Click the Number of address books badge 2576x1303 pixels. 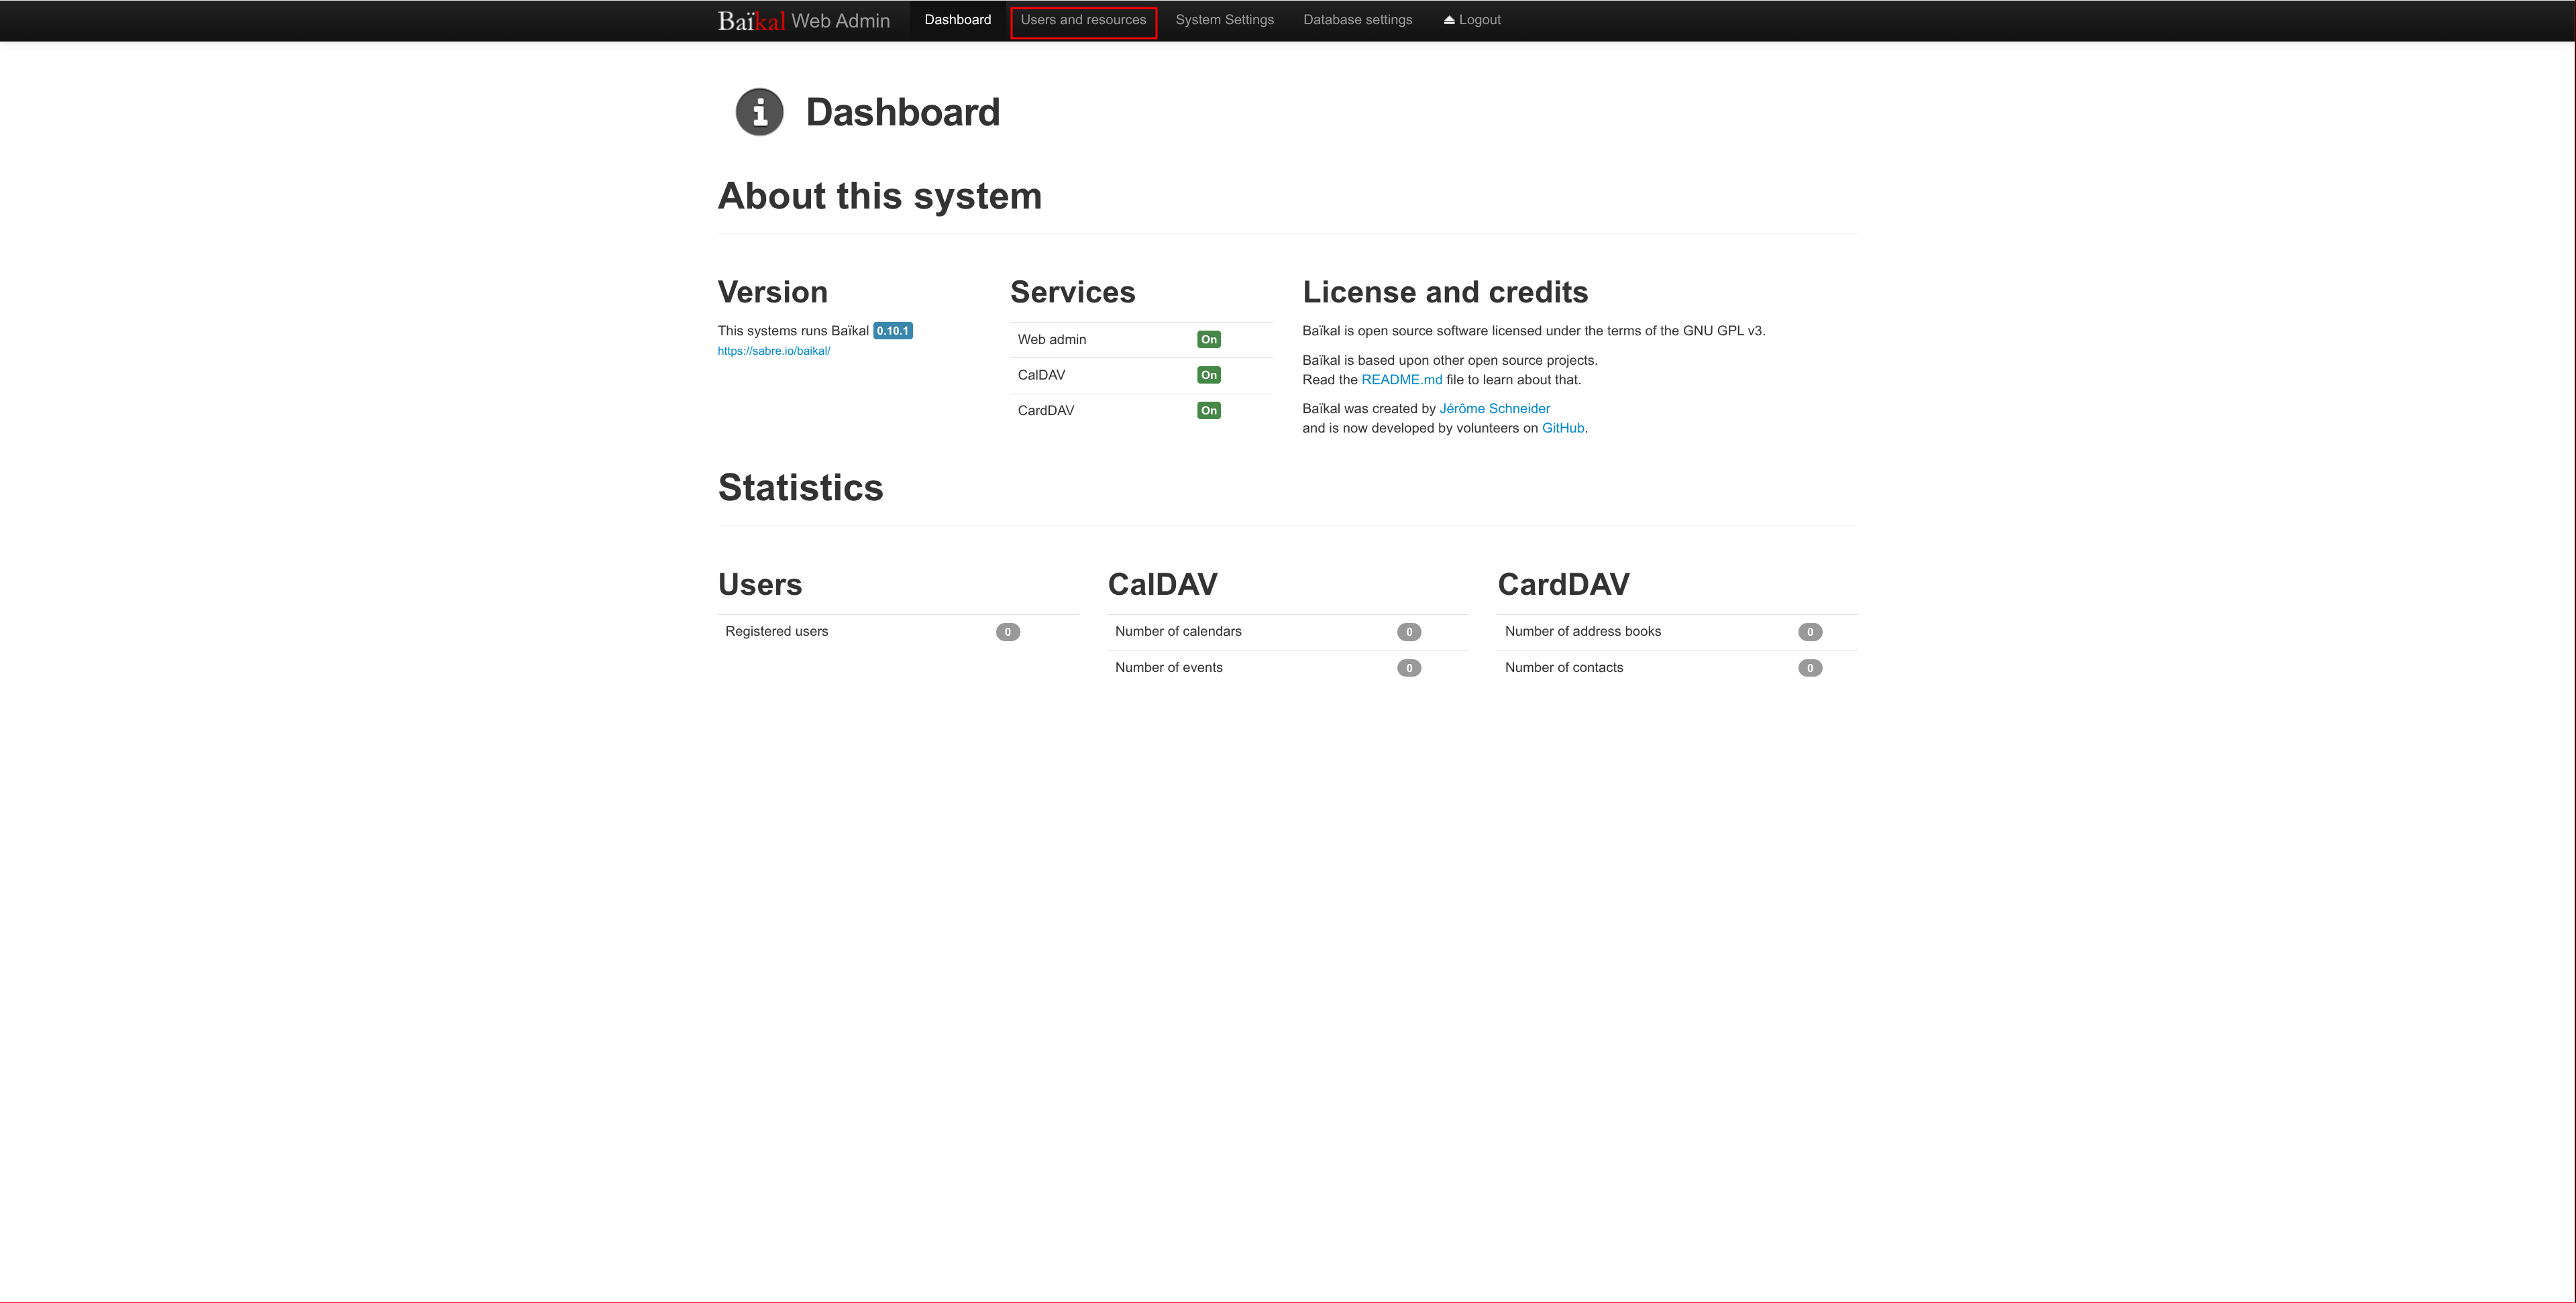click(x=1809, y=632)
